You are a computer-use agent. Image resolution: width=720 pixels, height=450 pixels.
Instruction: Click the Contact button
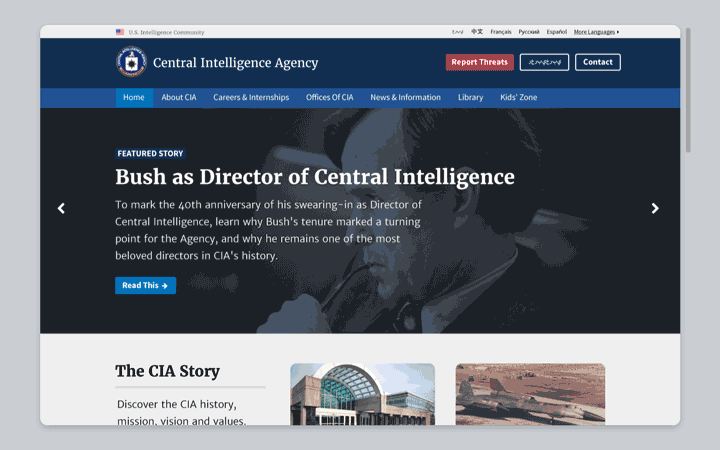point(597,62)
